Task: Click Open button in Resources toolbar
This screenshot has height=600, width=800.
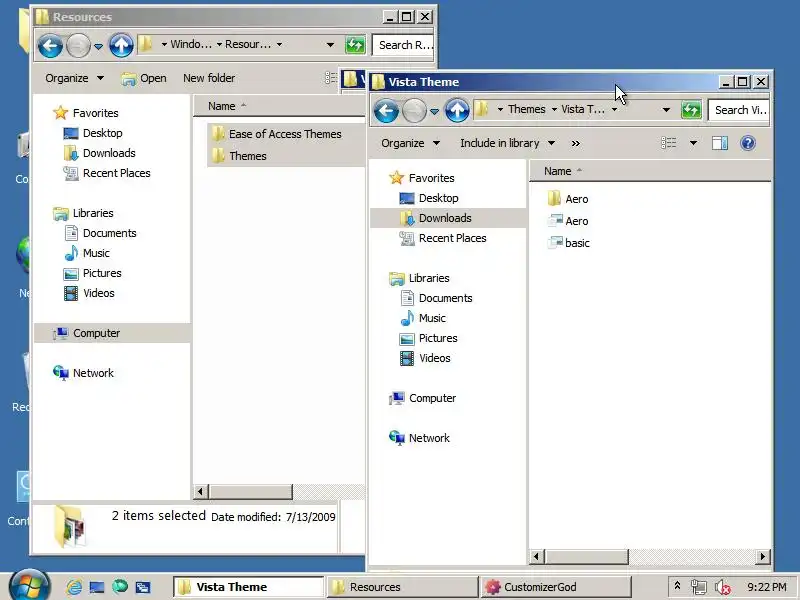Action: (144, 79)
